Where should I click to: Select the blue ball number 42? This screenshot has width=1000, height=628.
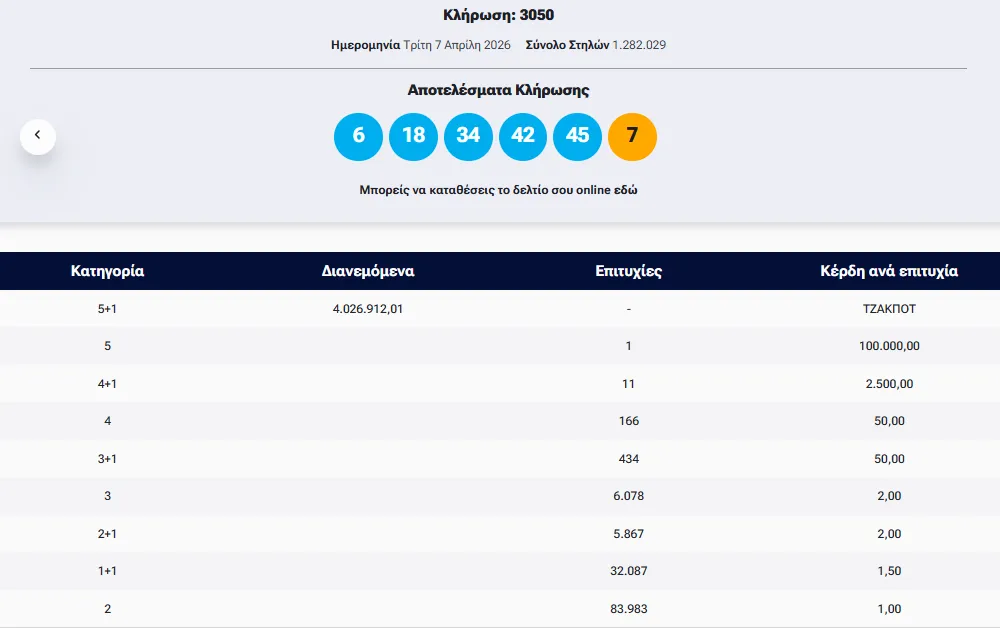[x=523, y=136]
